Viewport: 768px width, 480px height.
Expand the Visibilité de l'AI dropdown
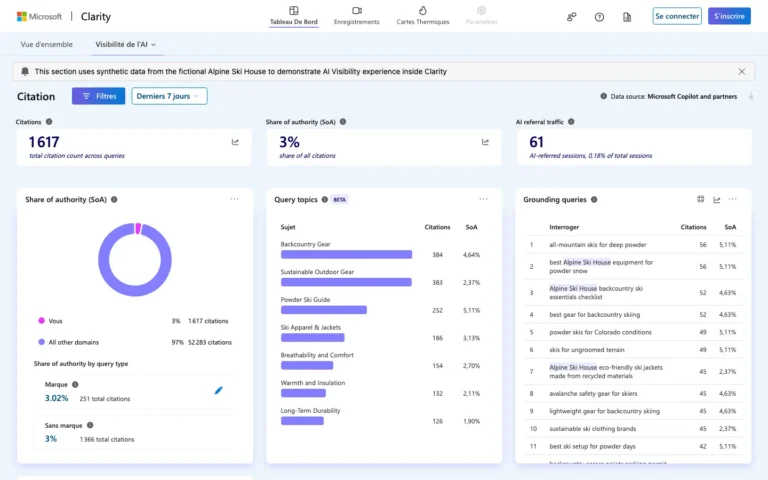[125, 44]
